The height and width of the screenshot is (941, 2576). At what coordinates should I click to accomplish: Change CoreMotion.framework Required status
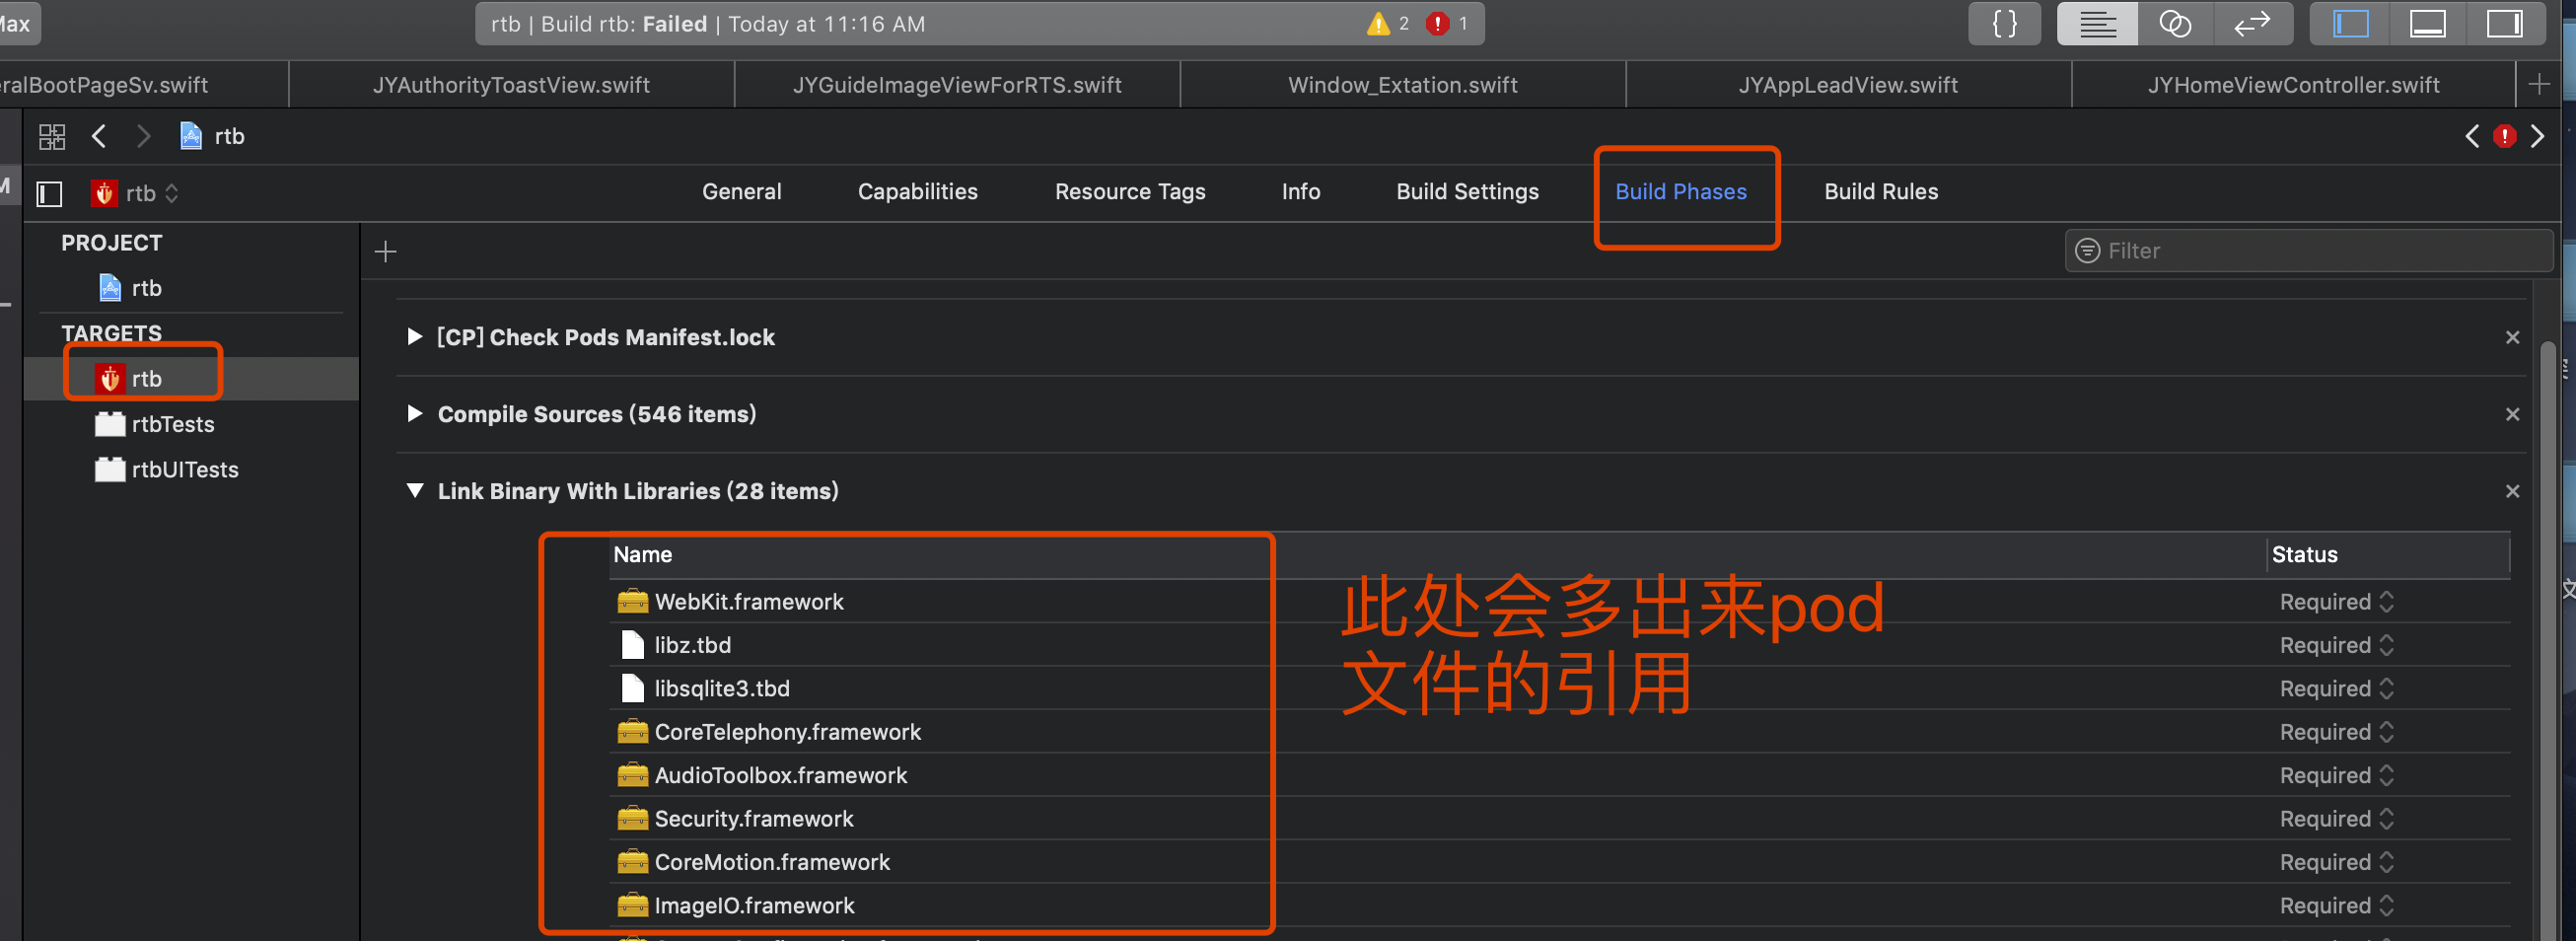click(x=2336, y=862)
